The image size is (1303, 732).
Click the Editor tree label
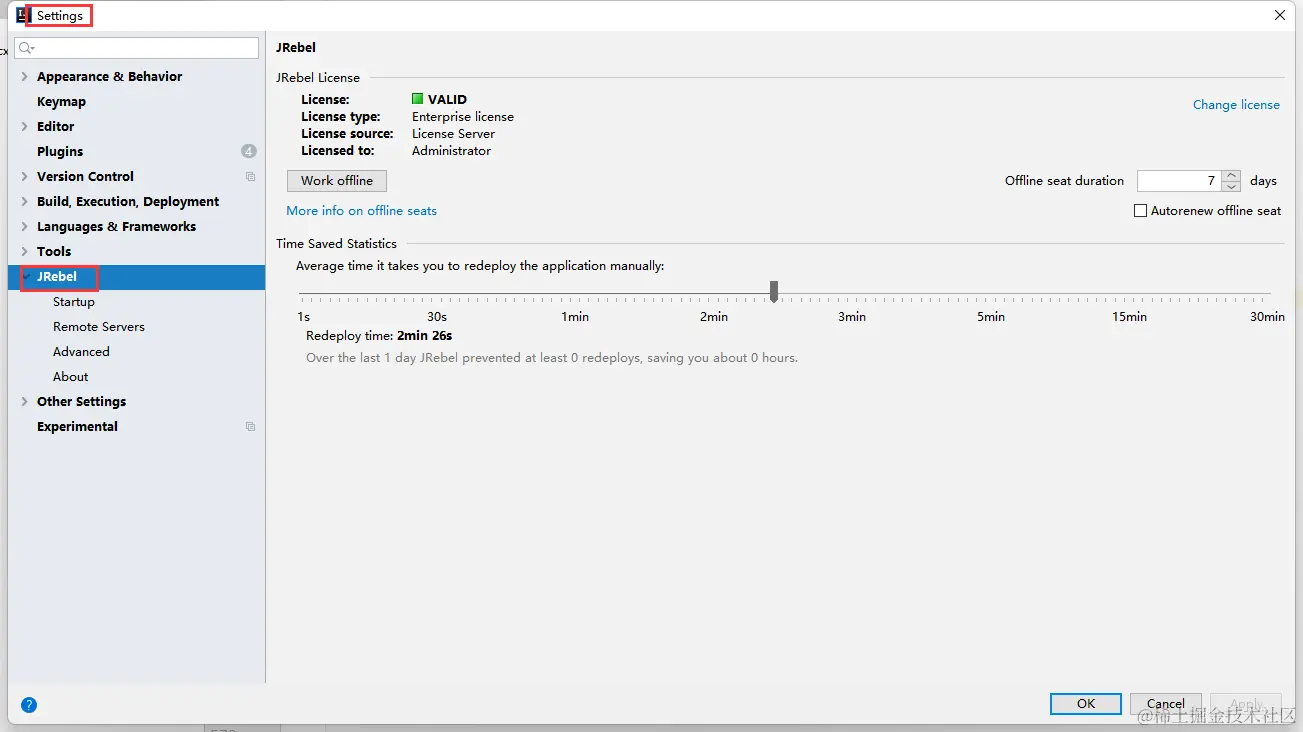coord(56,127)
